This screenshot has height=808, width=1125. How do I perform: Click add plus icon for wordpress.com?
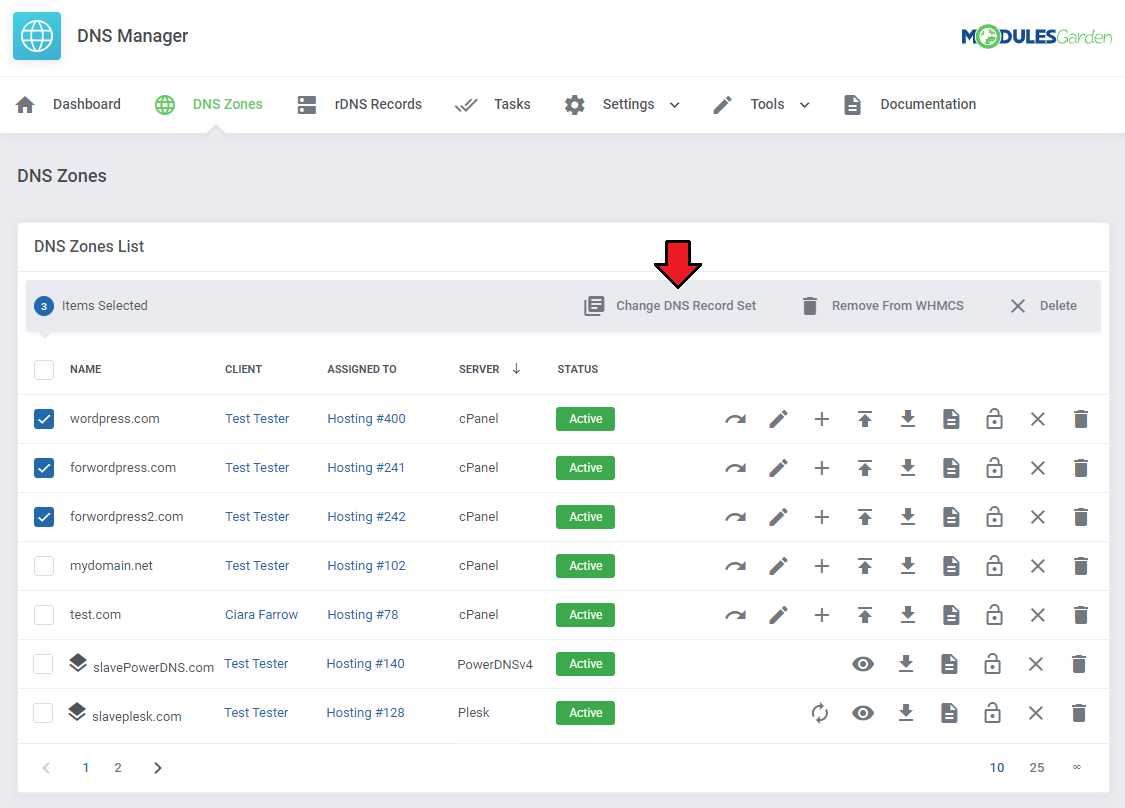pyautogui.click(x=822, y=419)
